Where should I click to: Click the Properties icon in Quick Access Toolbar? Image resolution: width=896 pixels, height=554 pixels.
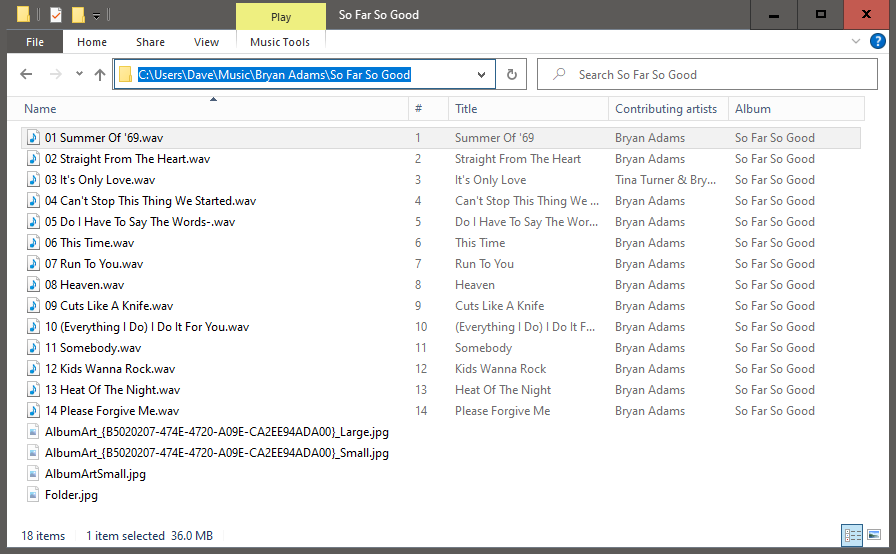55,15
